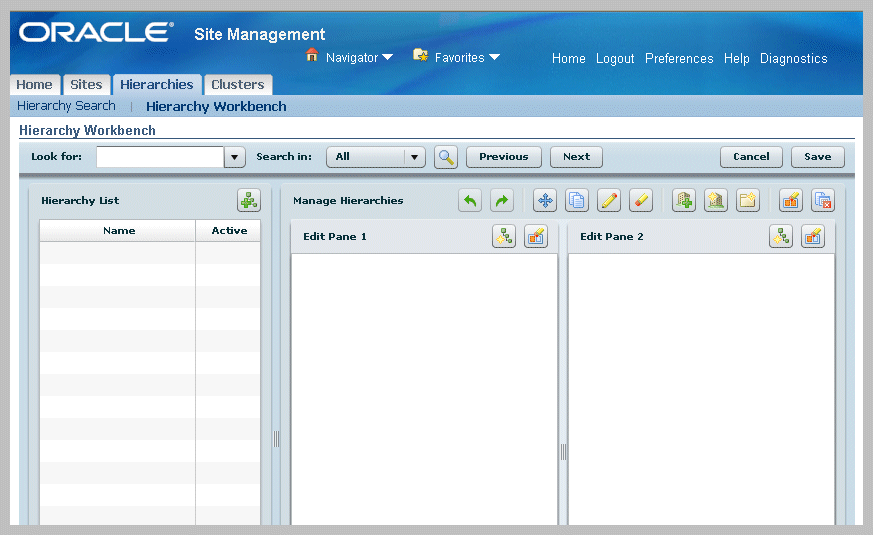Select the Hierarchy Workbench subtab
873x535 pixels.
[x=216, y=106]
